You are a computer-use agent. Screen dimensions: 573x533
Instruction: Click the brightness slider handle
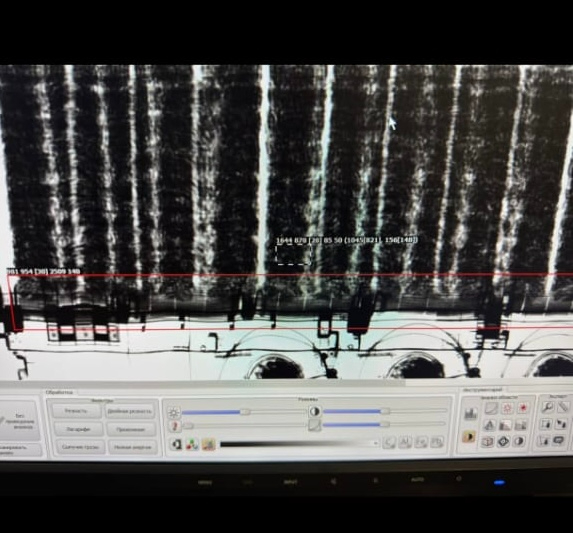[x=245, y=412]
